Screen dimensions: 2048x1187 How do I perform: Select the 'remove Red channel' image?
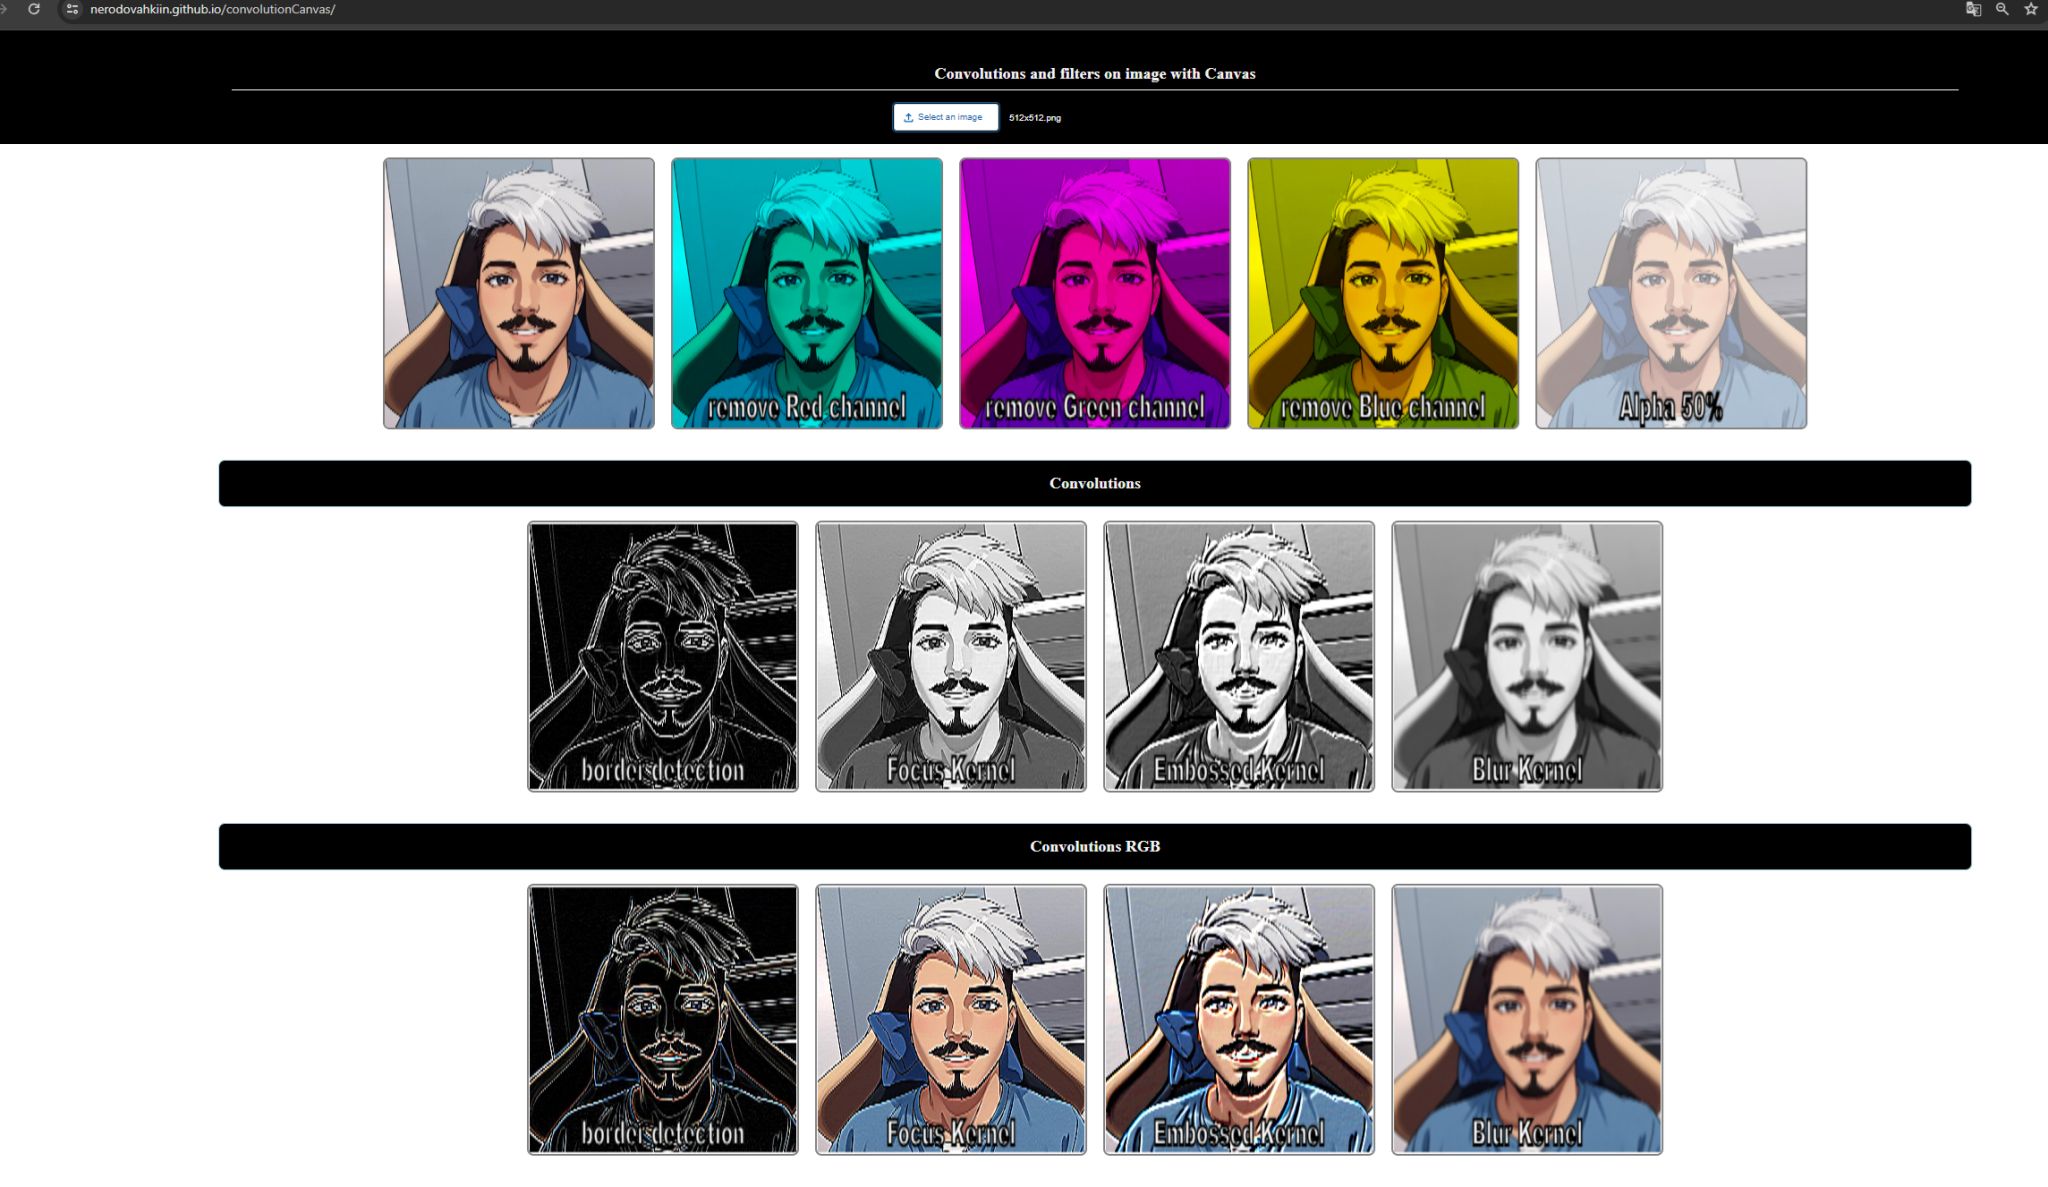pyautogui.click(x=807, y=293)
